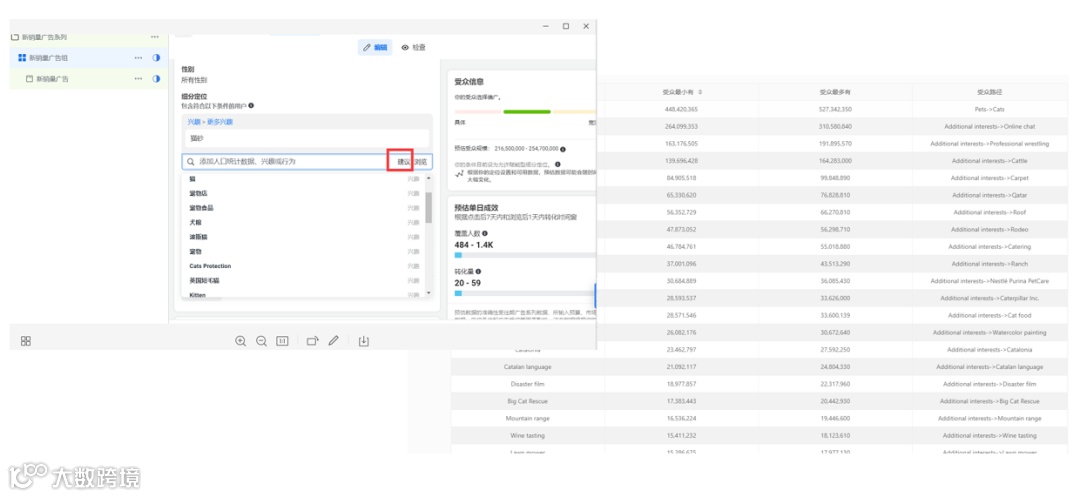Click the 受众路径 column header in the table

[989, 92]
